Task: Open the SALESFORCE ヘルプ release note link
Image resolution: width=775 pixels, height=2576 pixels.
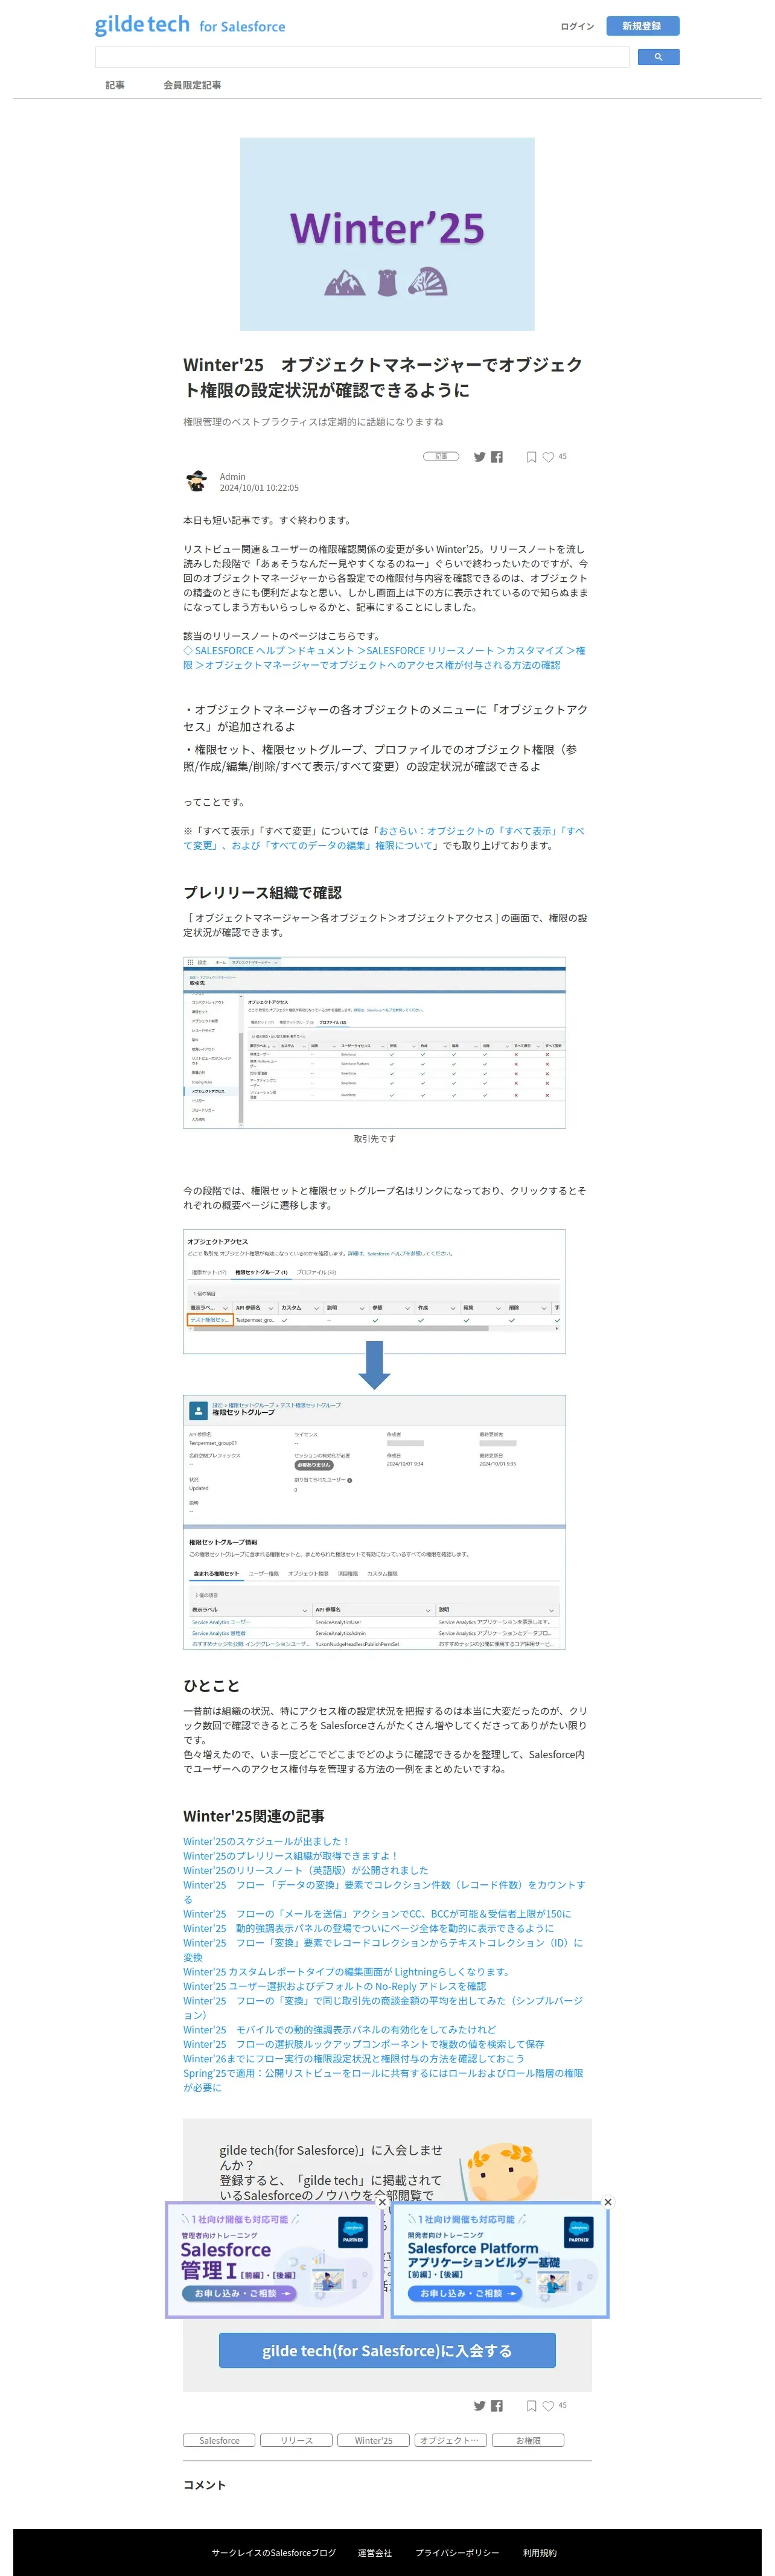Action: pyautogui.click(x=384, y=658)
